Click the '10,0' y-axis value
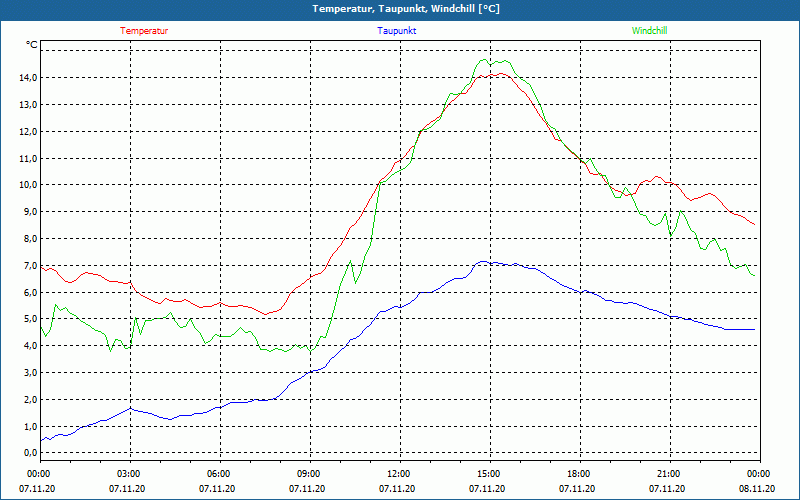The height and width of the screenshot is (500, 800). tap(28, 185)
